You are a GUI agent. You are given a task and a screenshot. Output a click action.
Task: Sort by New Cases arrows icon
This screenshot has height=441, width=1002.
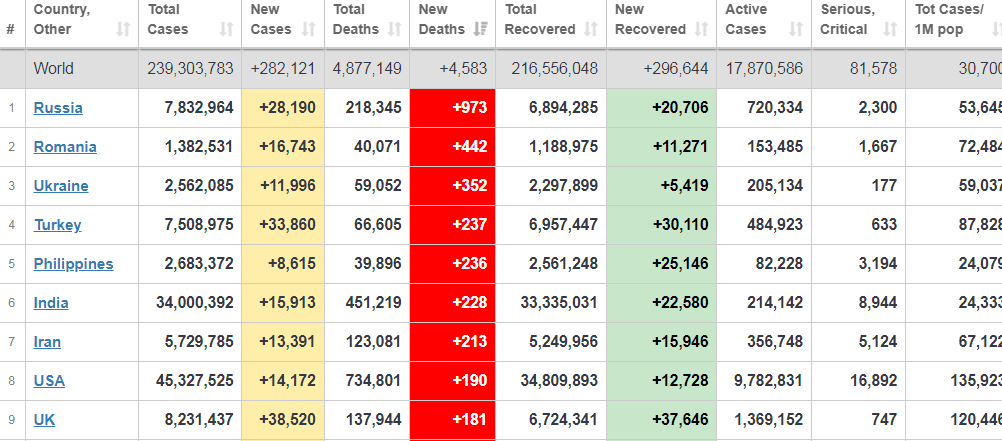point(309,29)
